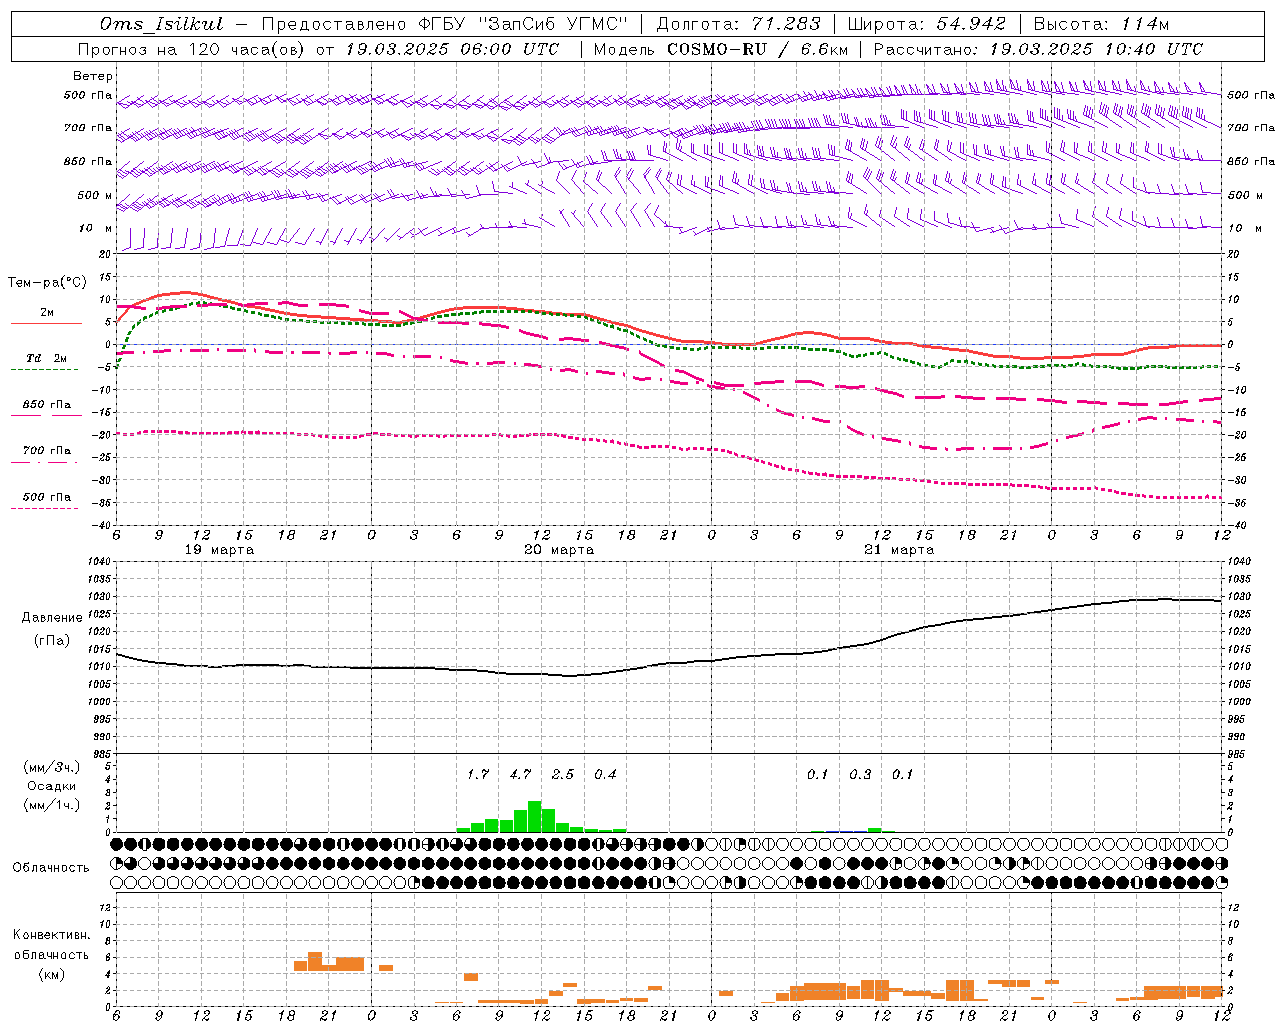The image size is (1280, 1024).
Task: Click the Td 2м dew point legend entry
Action: pyautogui.click(x=47, y=358)
